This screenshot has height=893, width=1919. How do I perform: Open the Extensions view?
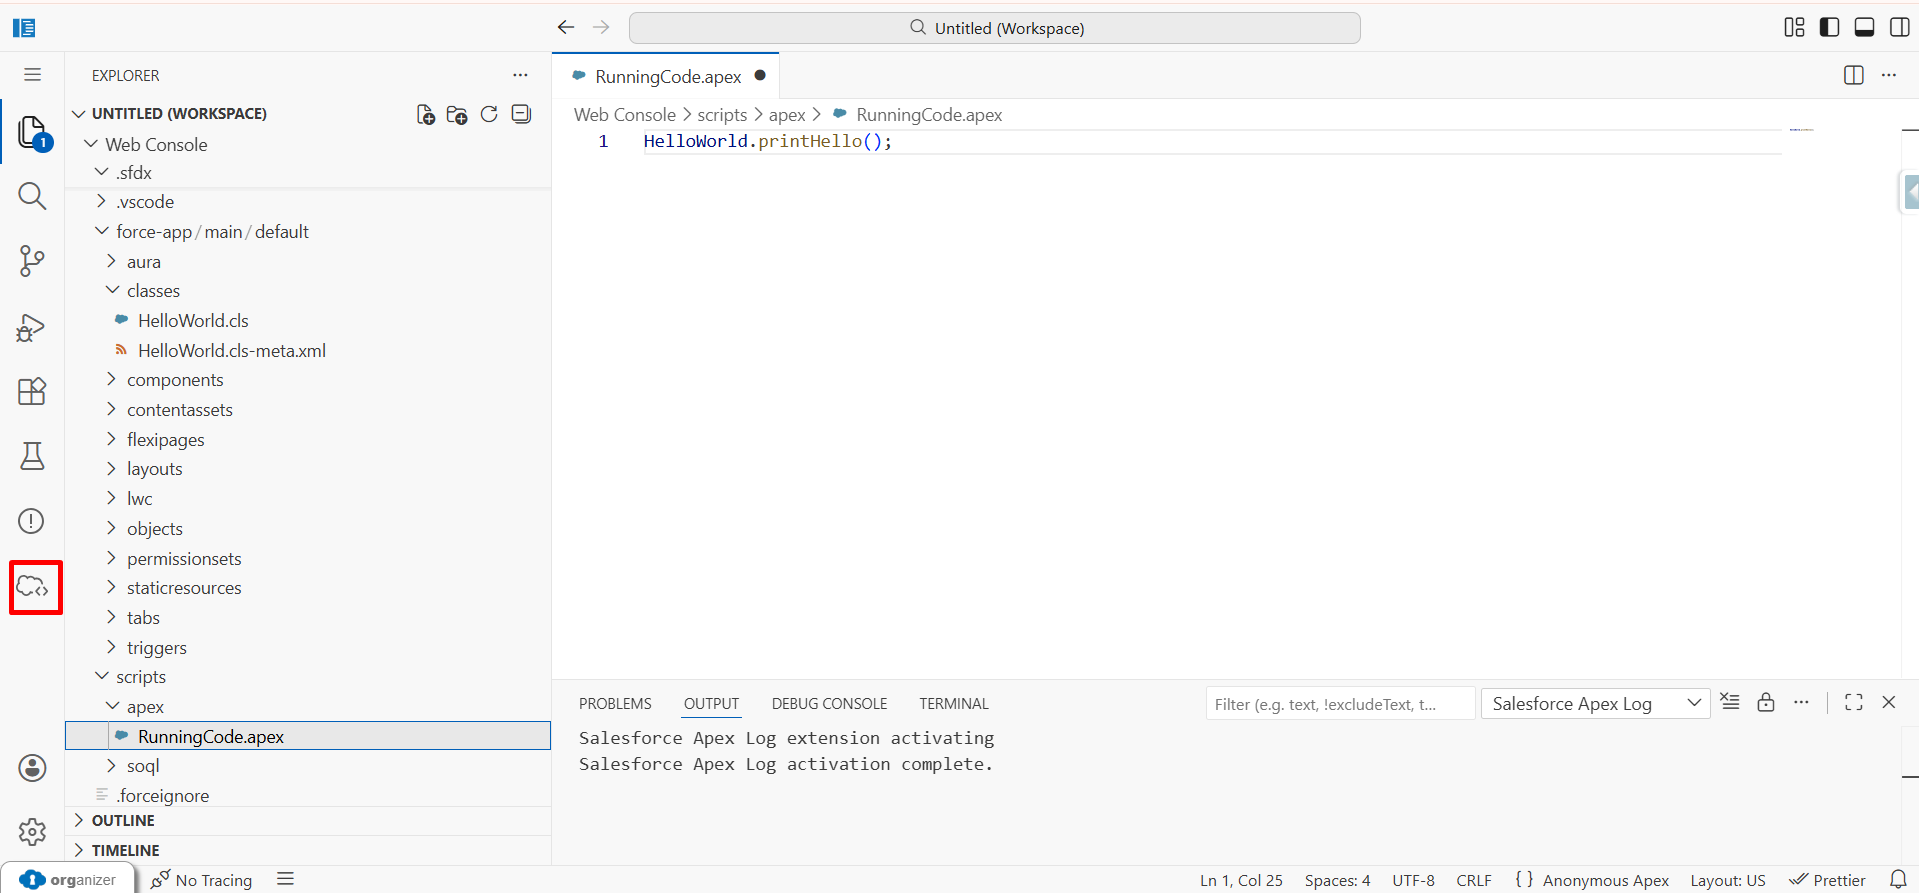tap(32, 391)
